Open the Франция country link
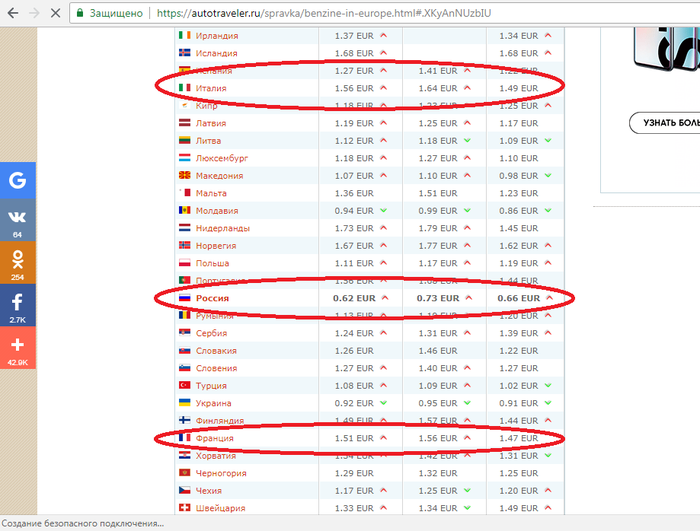The width and height of the screenshot is (700, 531). (215, 438)
